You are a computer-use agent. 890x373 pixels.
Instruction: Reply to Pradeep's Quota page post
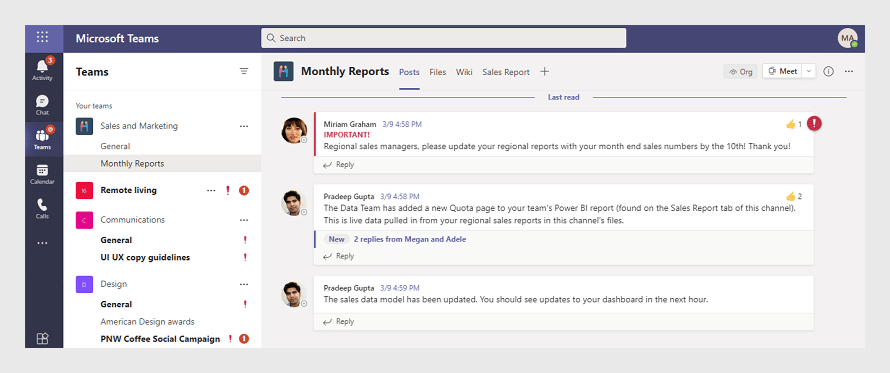pyautogui.click(x=338, y=256)
